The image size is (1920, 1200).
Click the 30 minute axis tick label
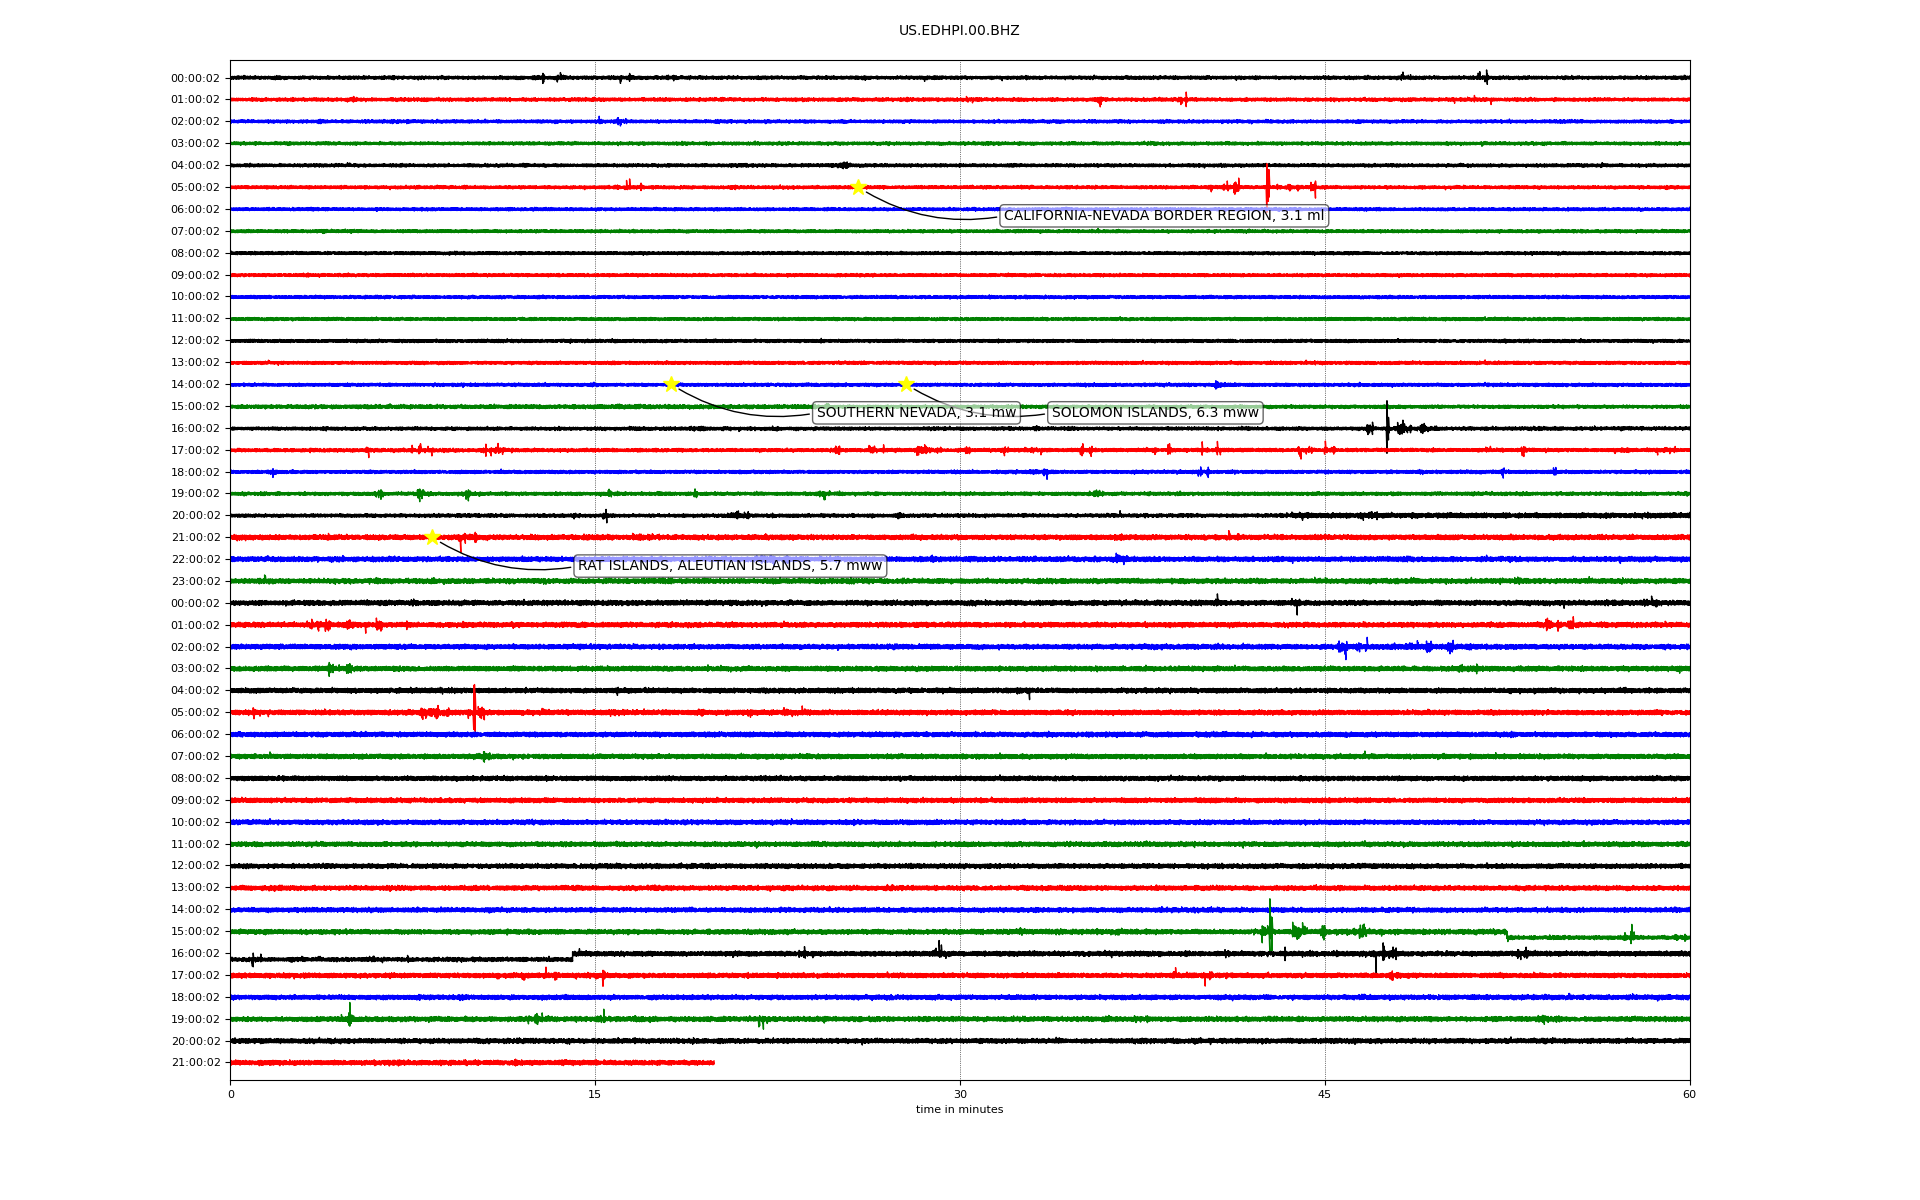[960, 1094]
